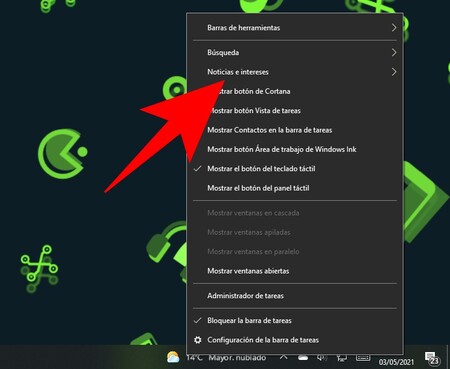Image resolution: width=450 pixels, height=369 pixels.
Task: Open the touch keyboard tray icon
Action: point(363,358)
